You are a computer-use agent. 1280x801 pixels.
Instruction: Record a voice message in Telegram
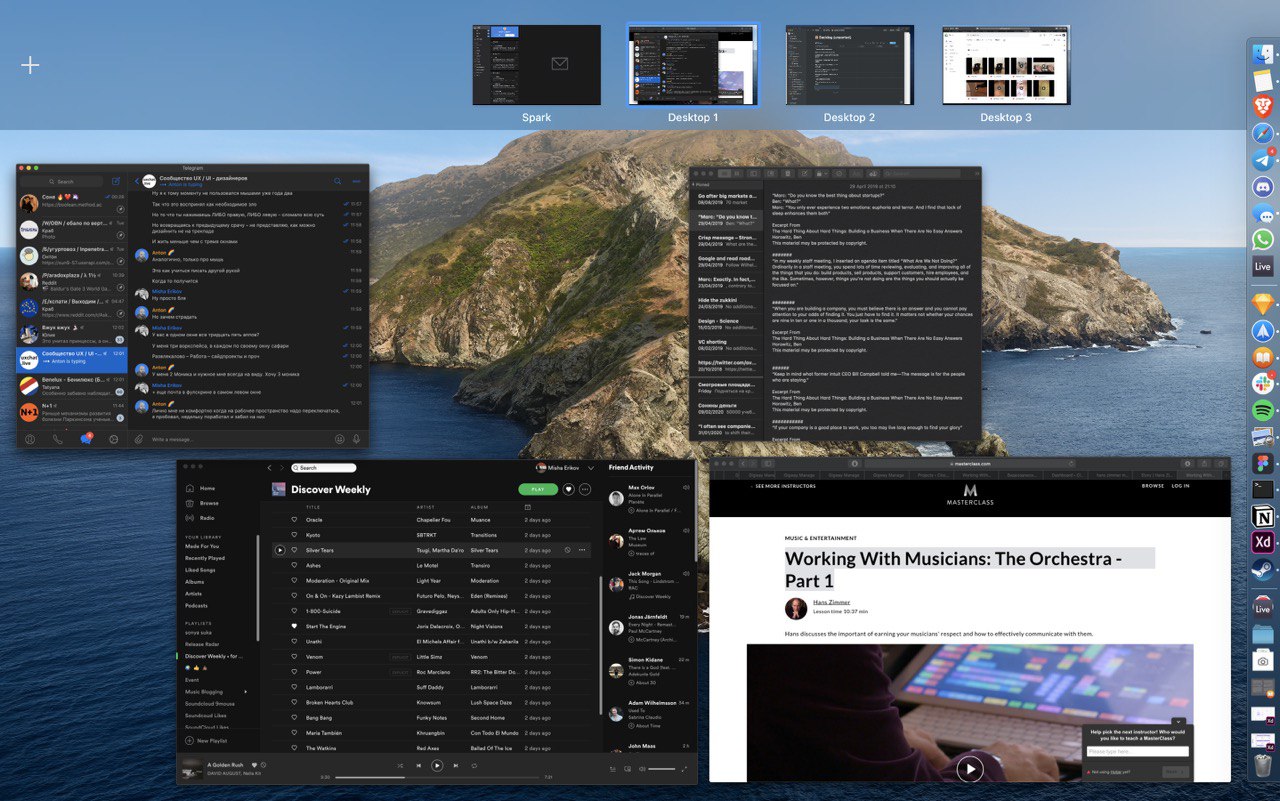358,439
